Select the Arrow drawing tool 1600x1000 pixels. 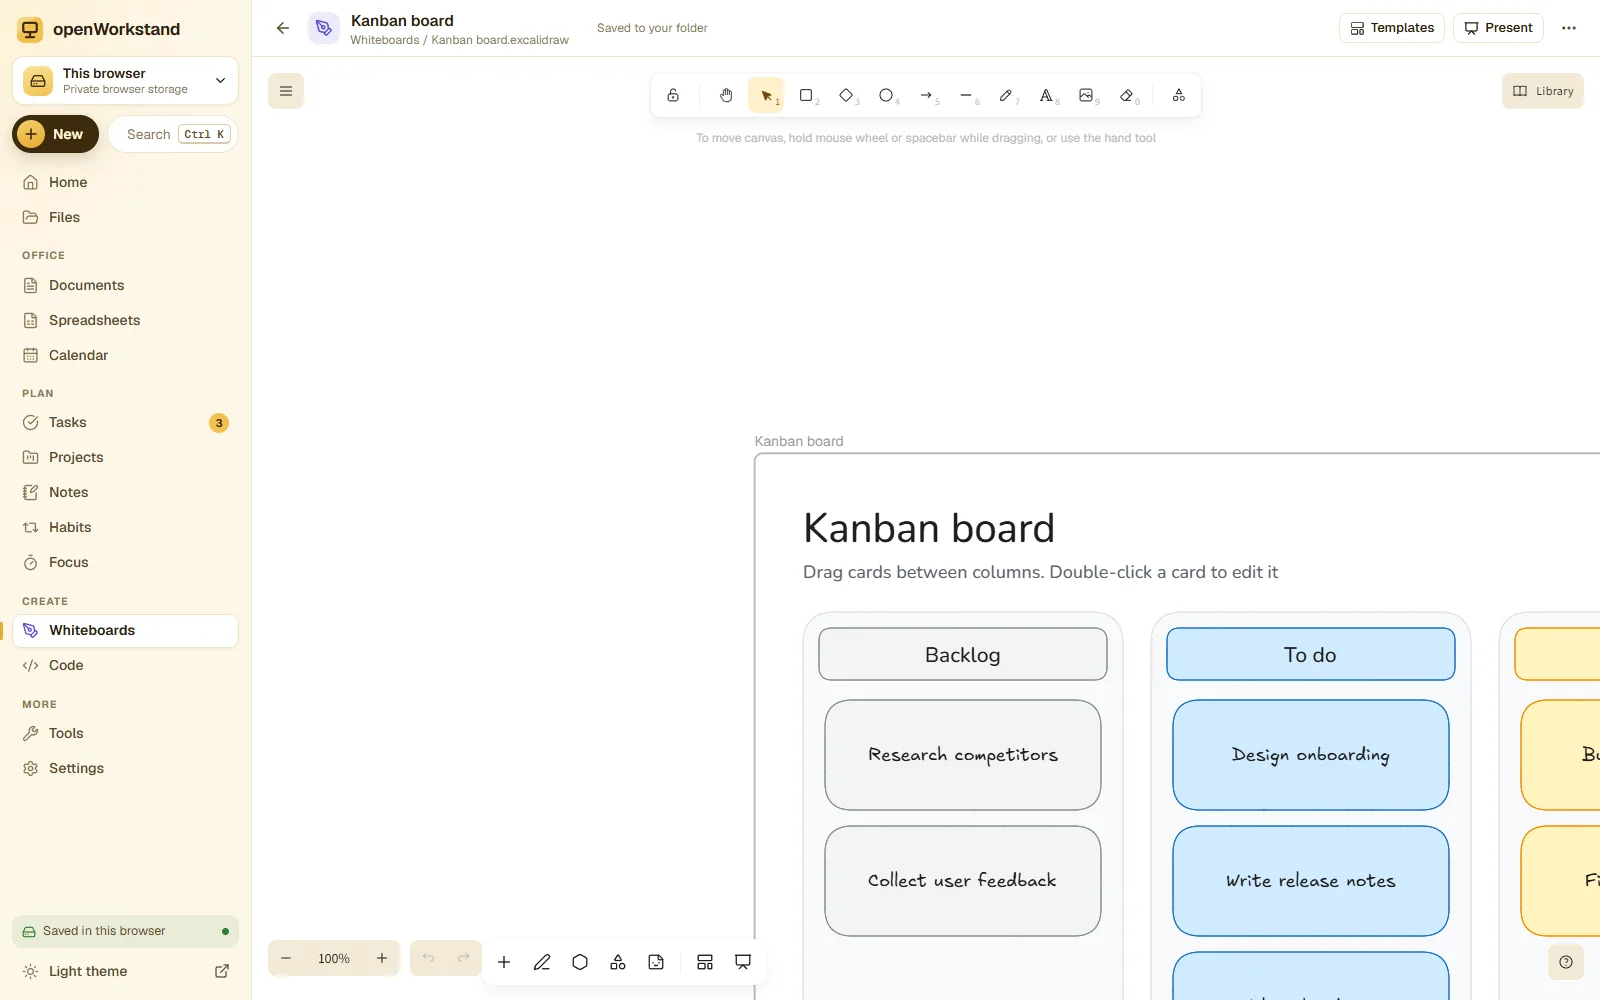coord(926,95)
